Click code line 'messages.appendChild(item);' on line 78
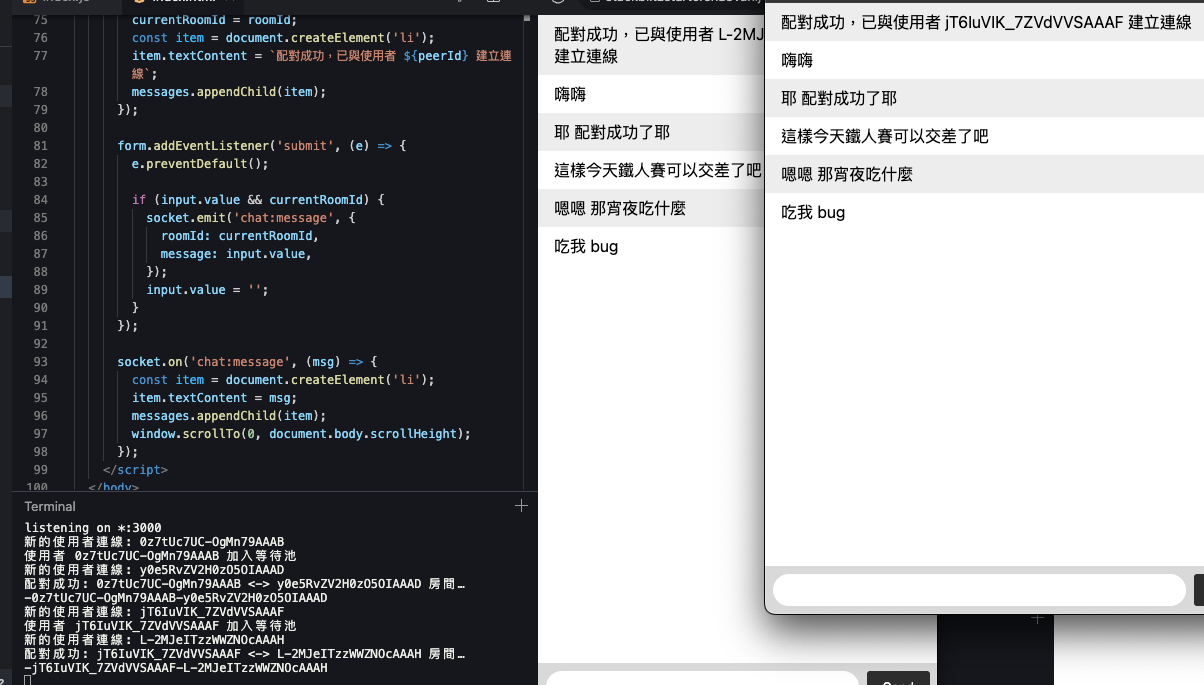 click(x=229, y=91)
